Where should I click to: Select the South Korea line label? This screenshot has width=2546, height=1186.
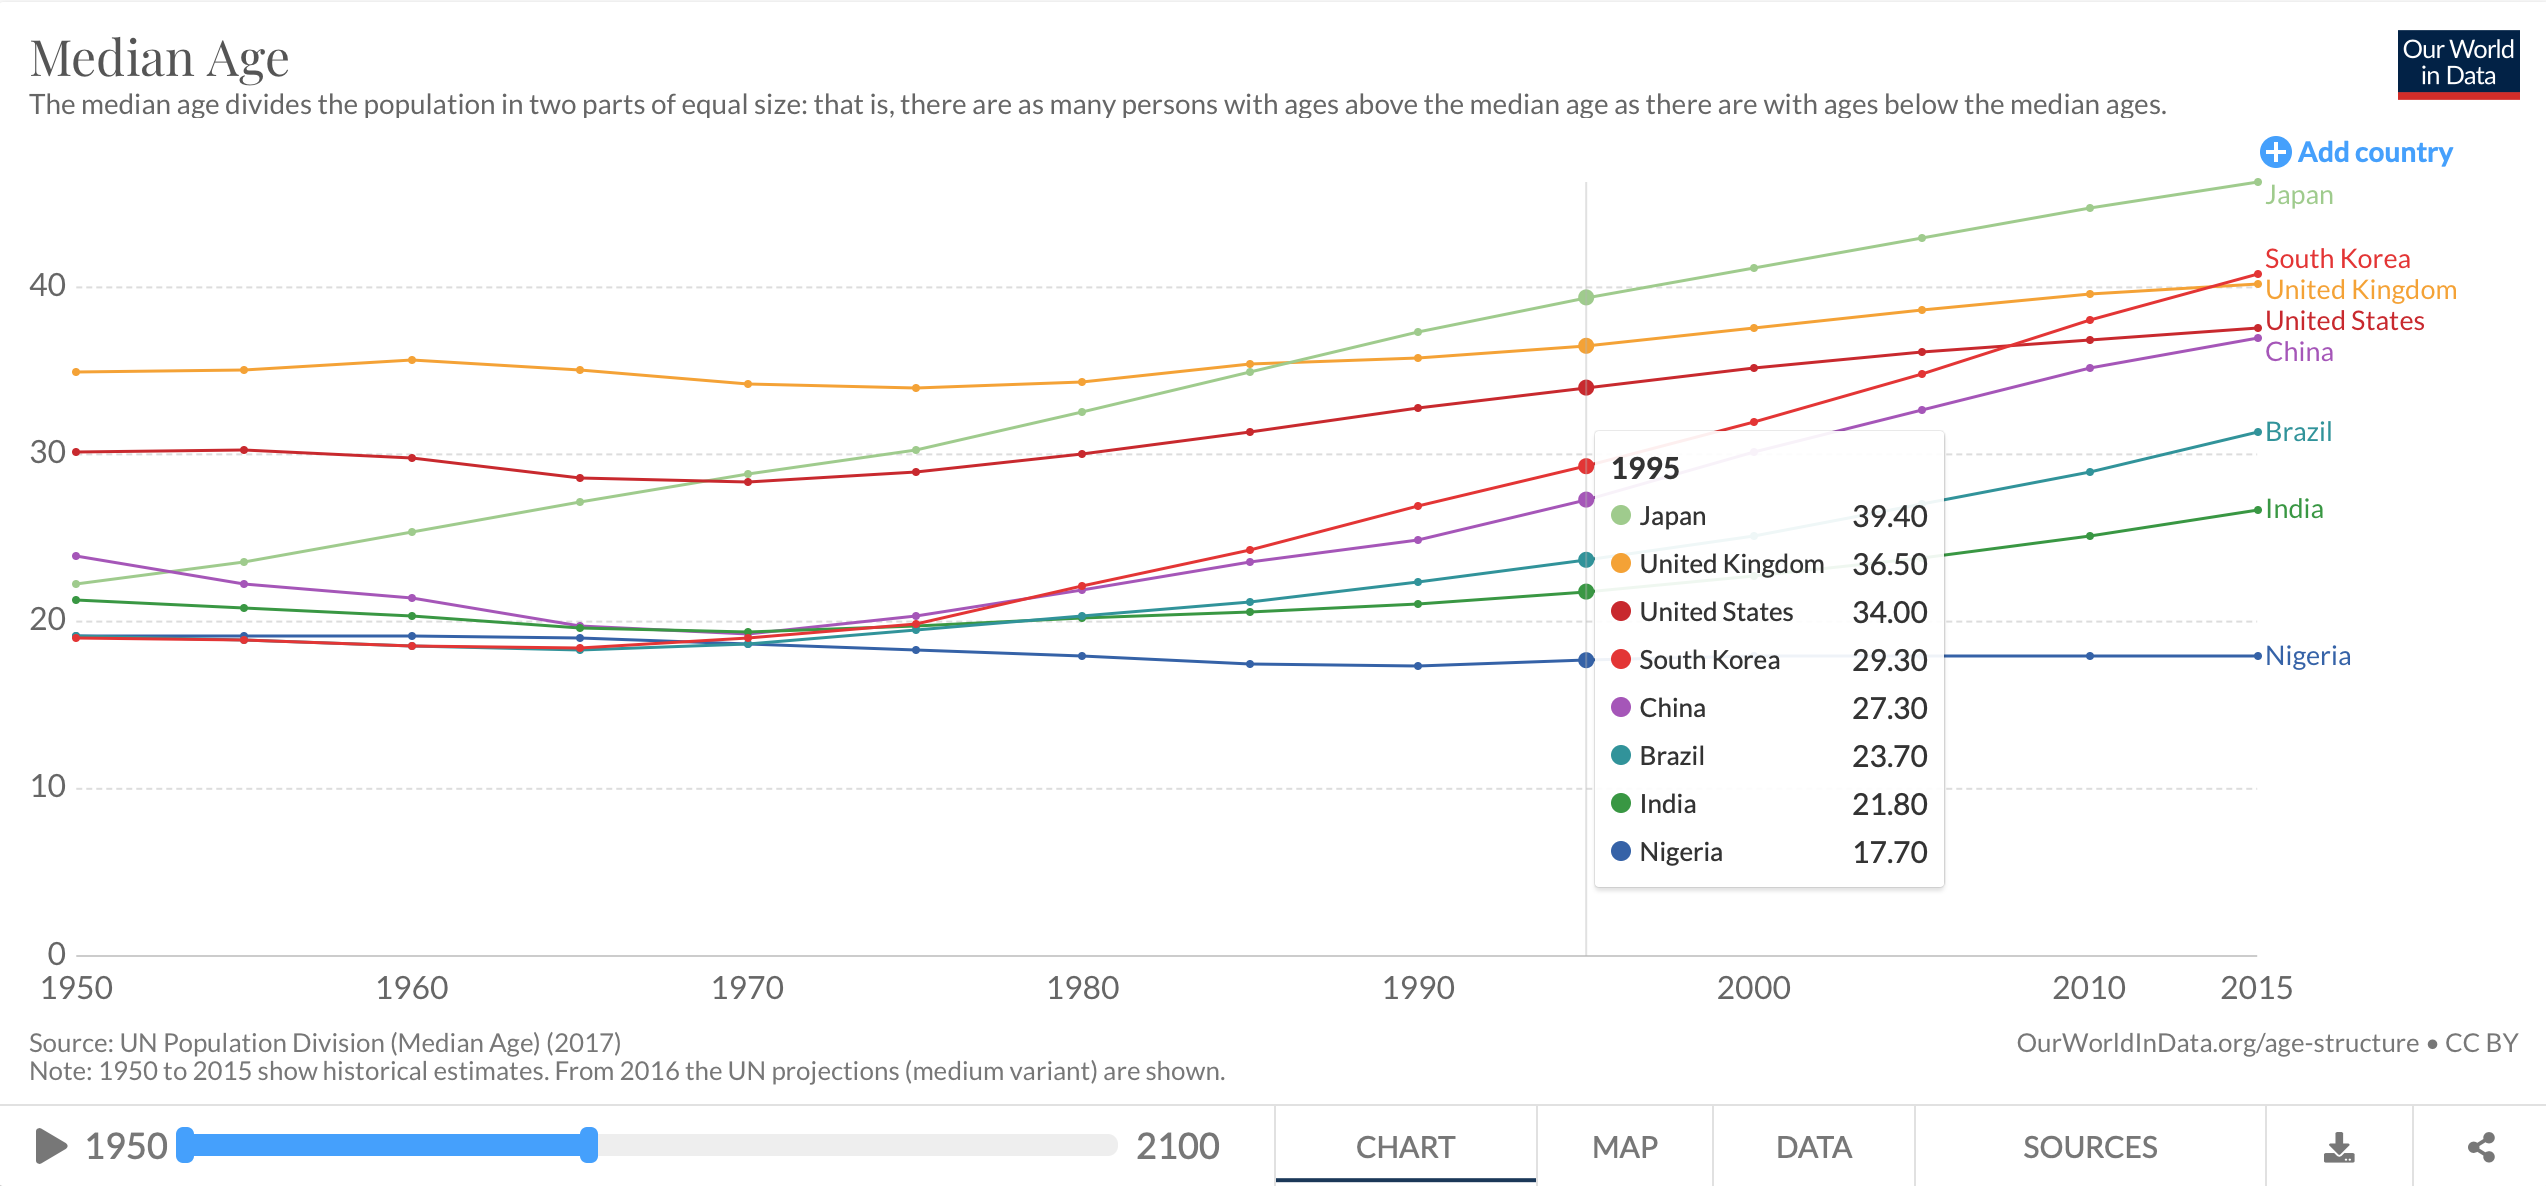tap(2337, 259)
